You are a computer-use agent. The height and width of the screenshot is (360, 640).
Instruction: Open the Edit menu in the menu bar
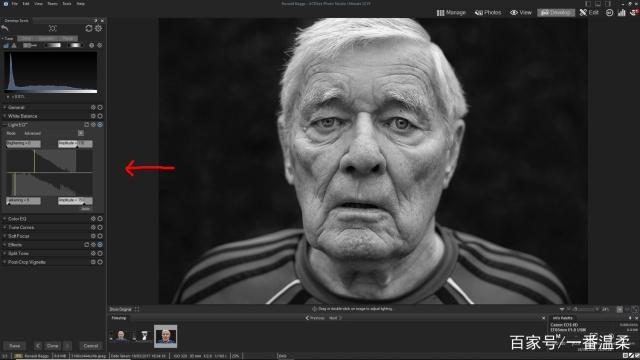coord(26,4)
